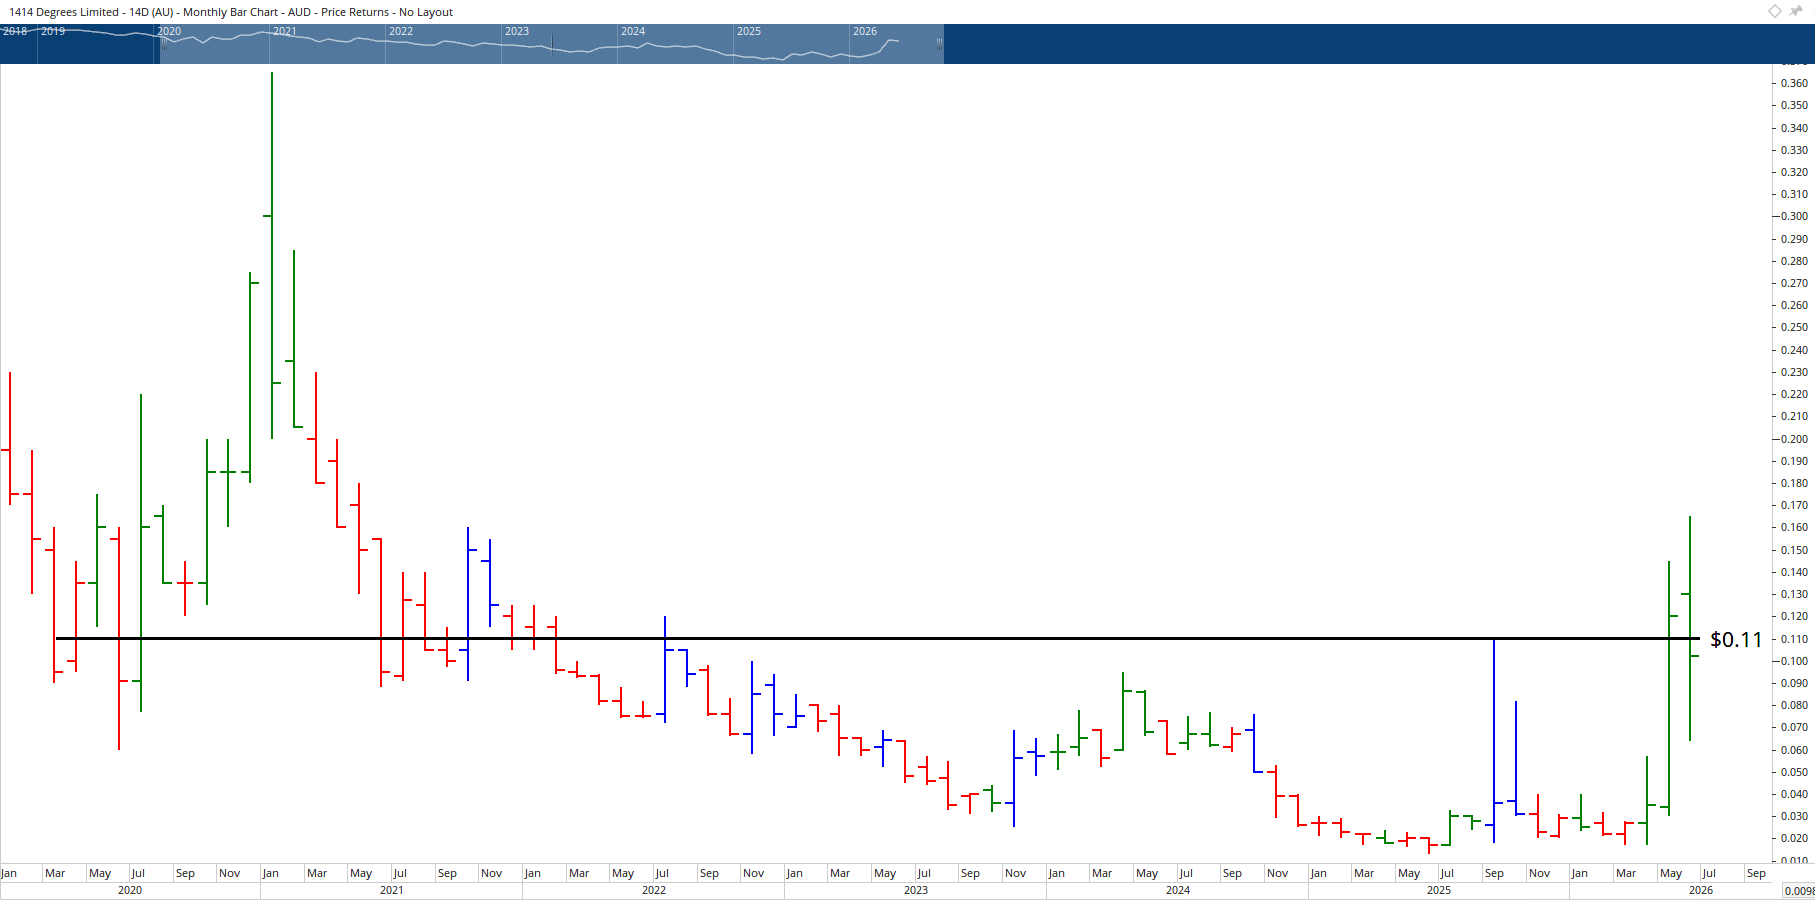Click 2025 in the overview strip
The height and width of the screenshot is (903, 1815).
tap(749, 31)
